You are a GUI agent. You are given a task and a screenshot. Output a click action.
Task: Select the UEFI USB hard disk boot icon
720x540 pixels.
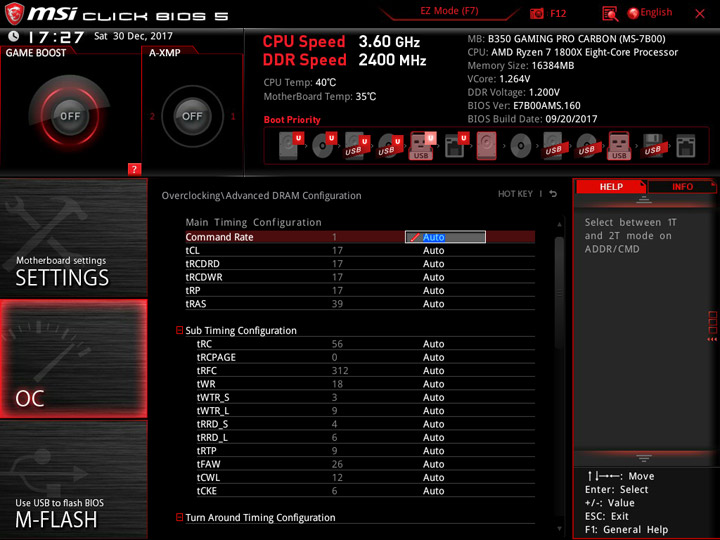(x=357, y=146)
